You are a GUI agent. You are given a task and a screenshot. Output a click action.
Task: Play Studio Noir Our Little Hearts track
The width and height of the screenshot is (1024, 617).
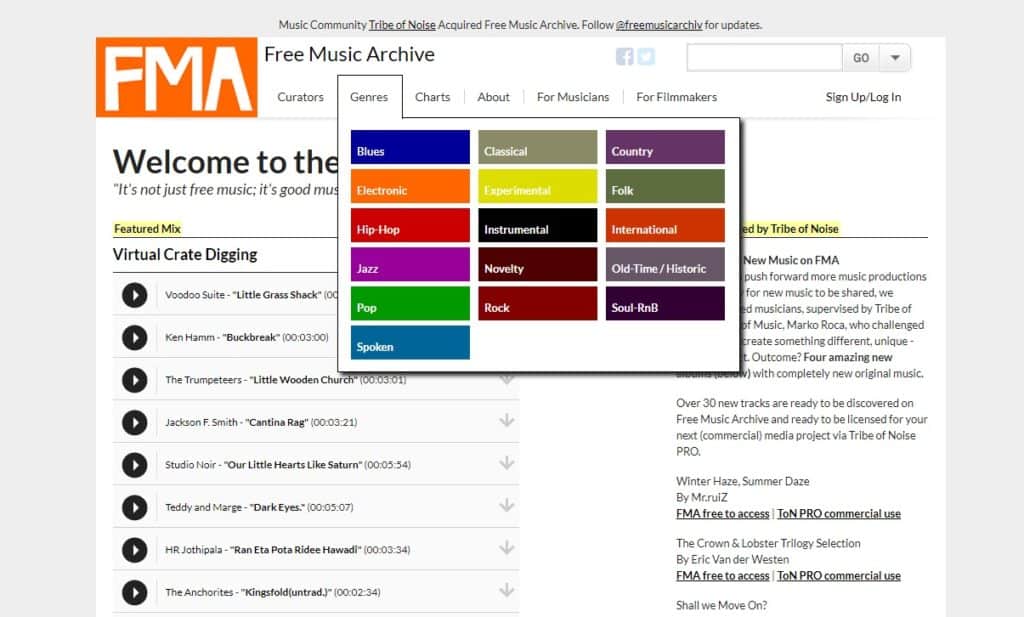click(135, 465)
